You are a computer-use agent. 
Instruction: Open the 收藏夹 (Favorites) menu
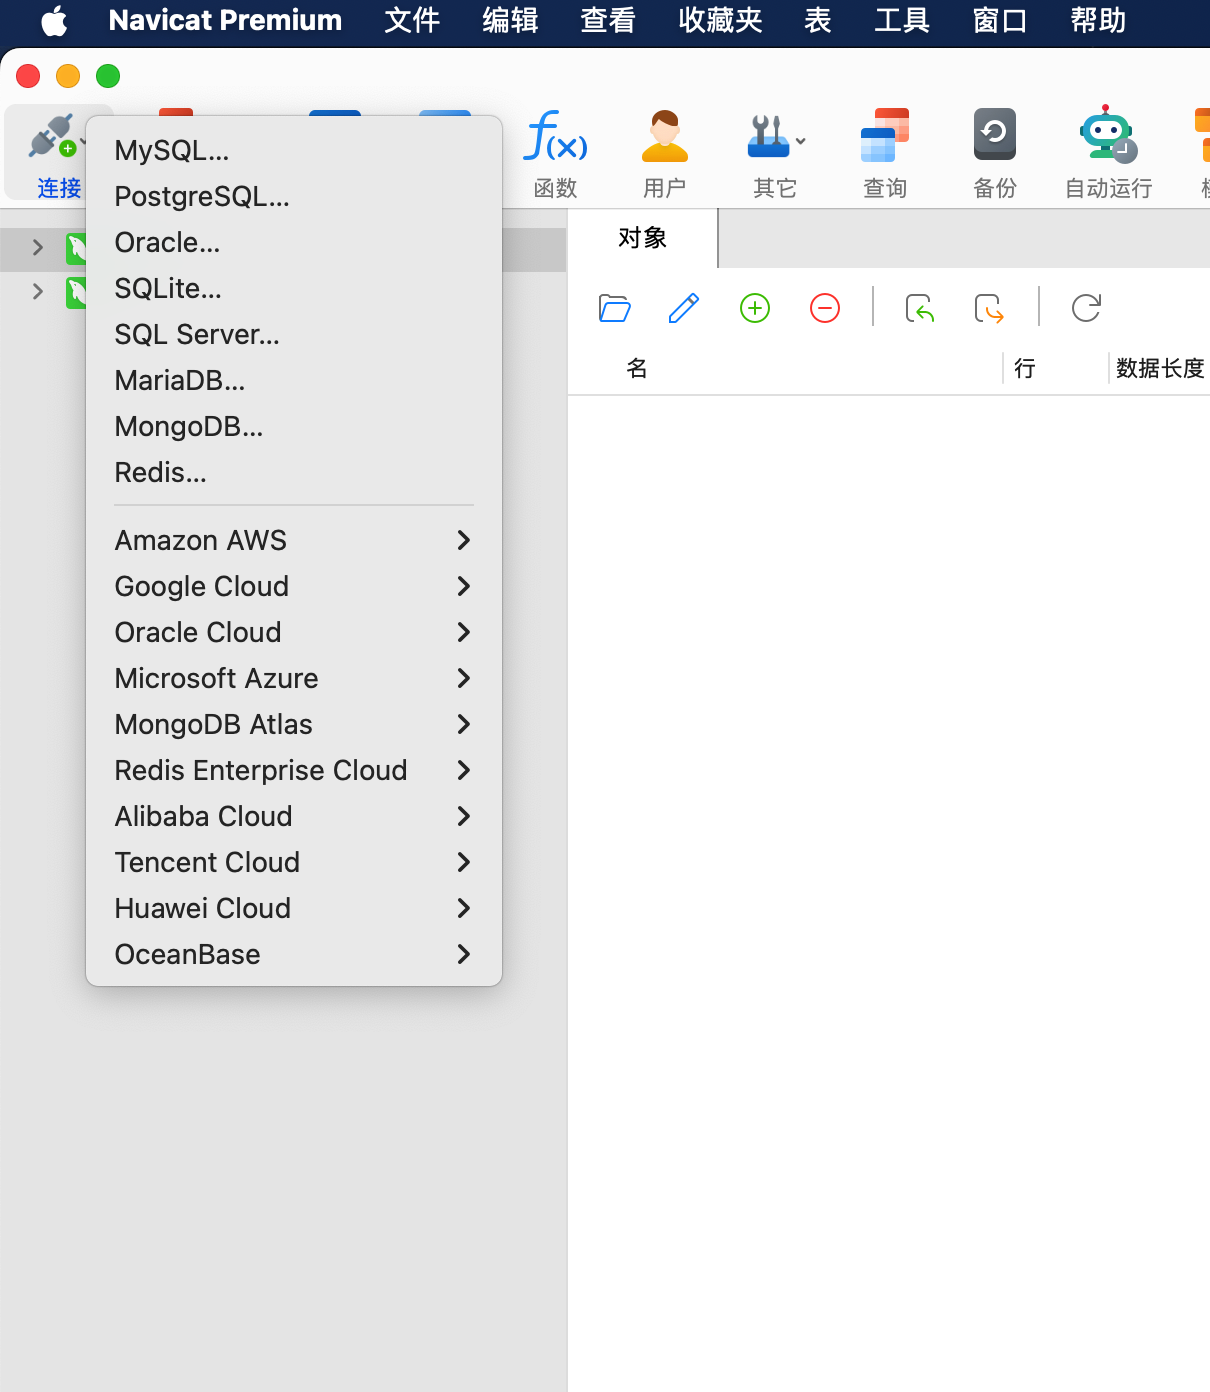(720, 21)
